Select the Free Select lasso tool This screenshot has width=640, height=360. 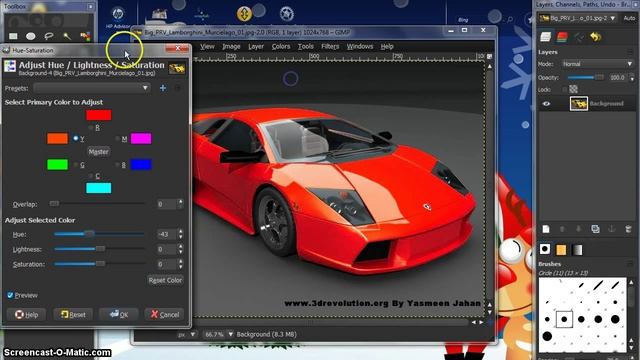[49, 36]
